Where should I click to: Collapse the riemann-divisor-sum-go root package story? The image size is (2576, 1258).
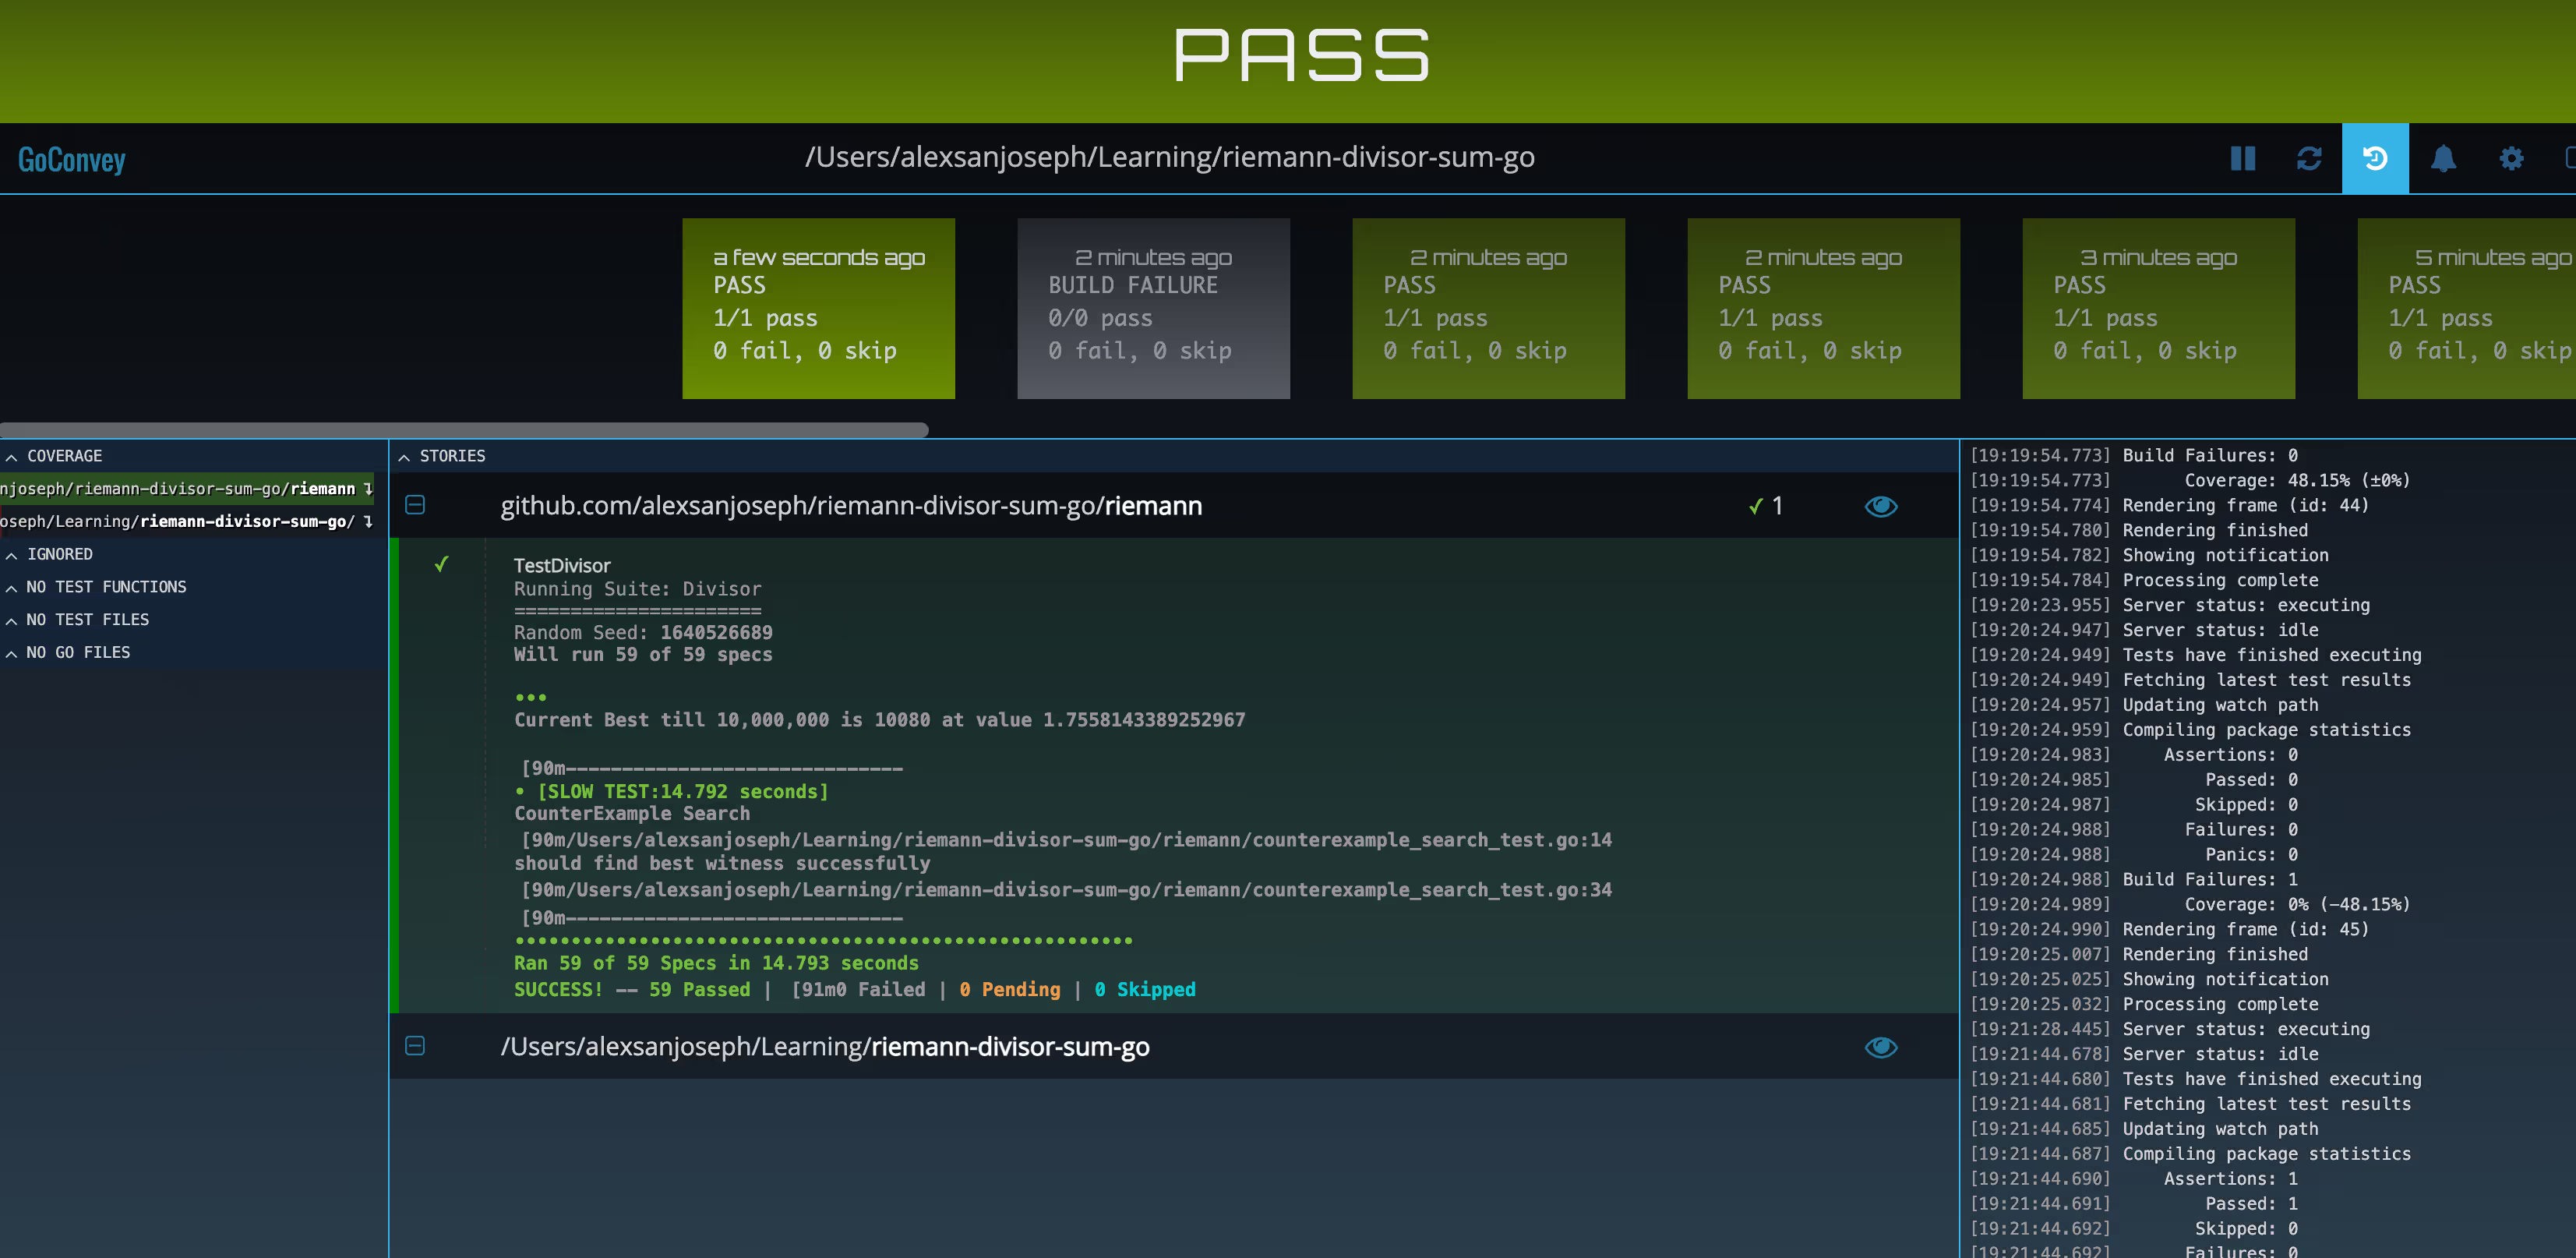415,1046
